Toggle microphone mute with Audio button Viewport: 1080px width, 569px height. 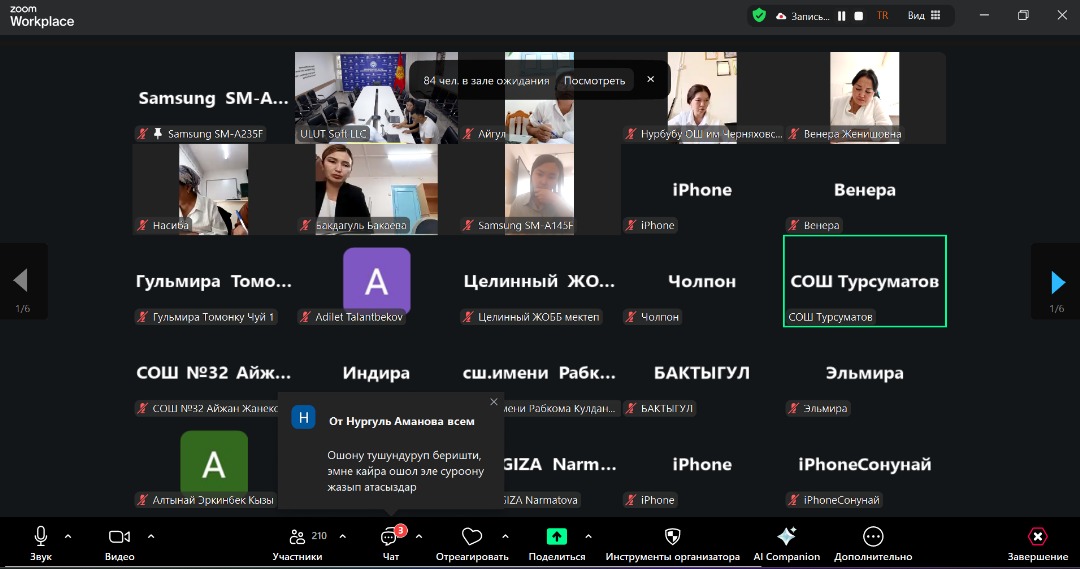click(x=41, y=537)
